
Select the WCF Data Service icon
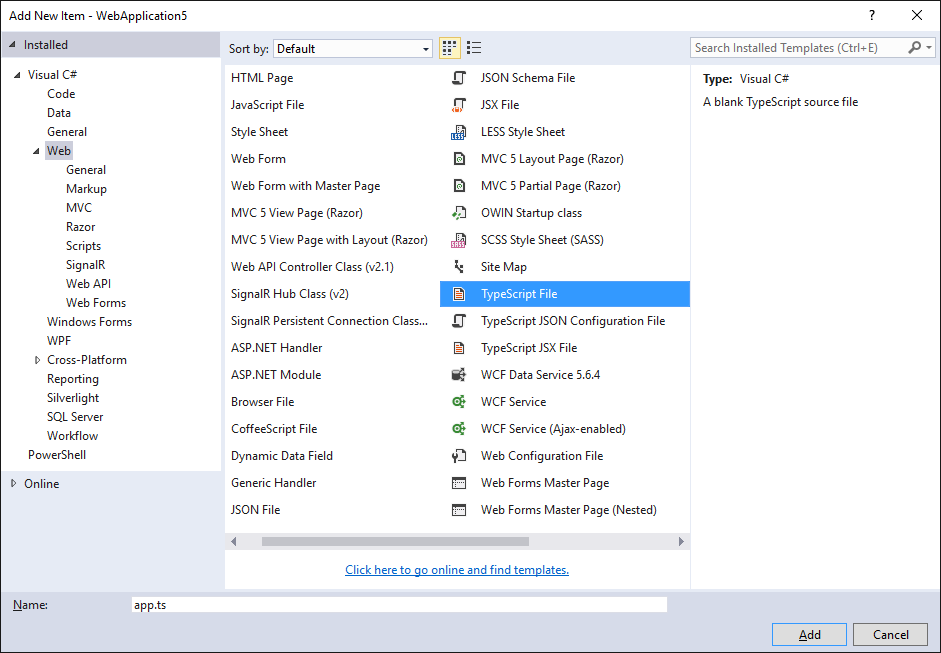click(x=459, y=375)
